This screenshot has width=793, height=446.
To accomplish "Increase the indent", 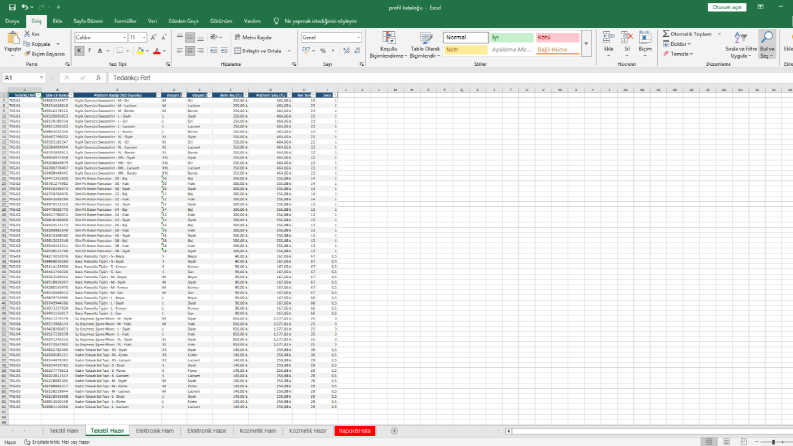I will point(224,51).
